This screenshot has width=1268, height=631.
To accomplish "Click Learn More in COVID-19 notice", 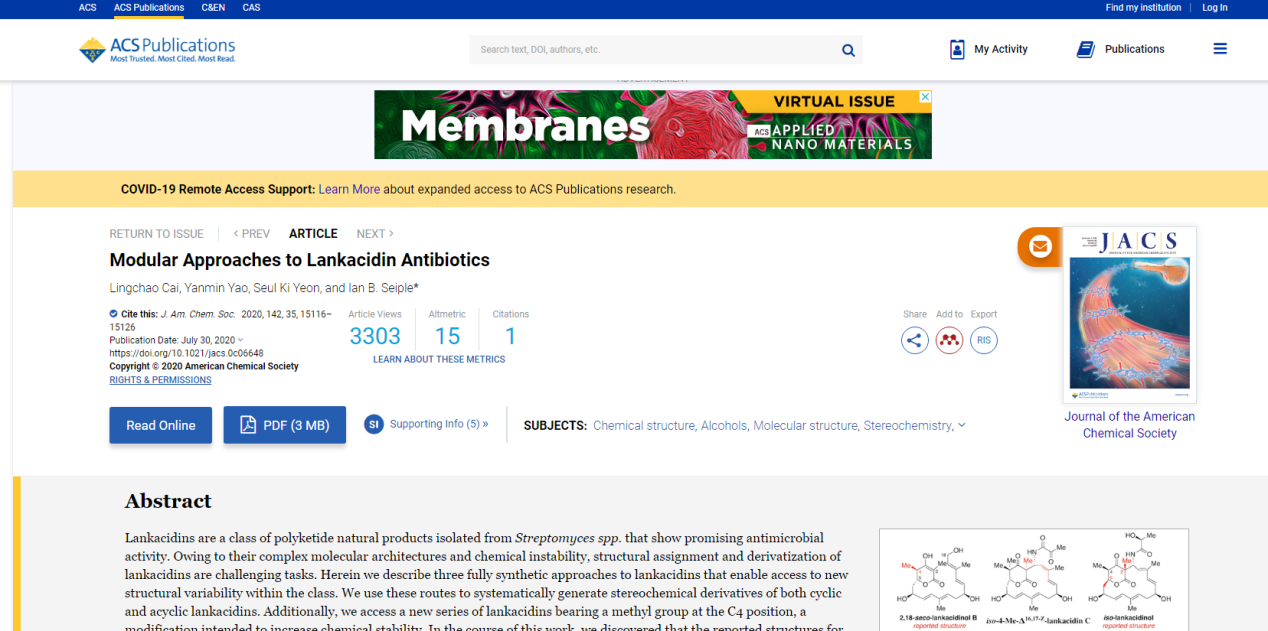I will (349, 189).
